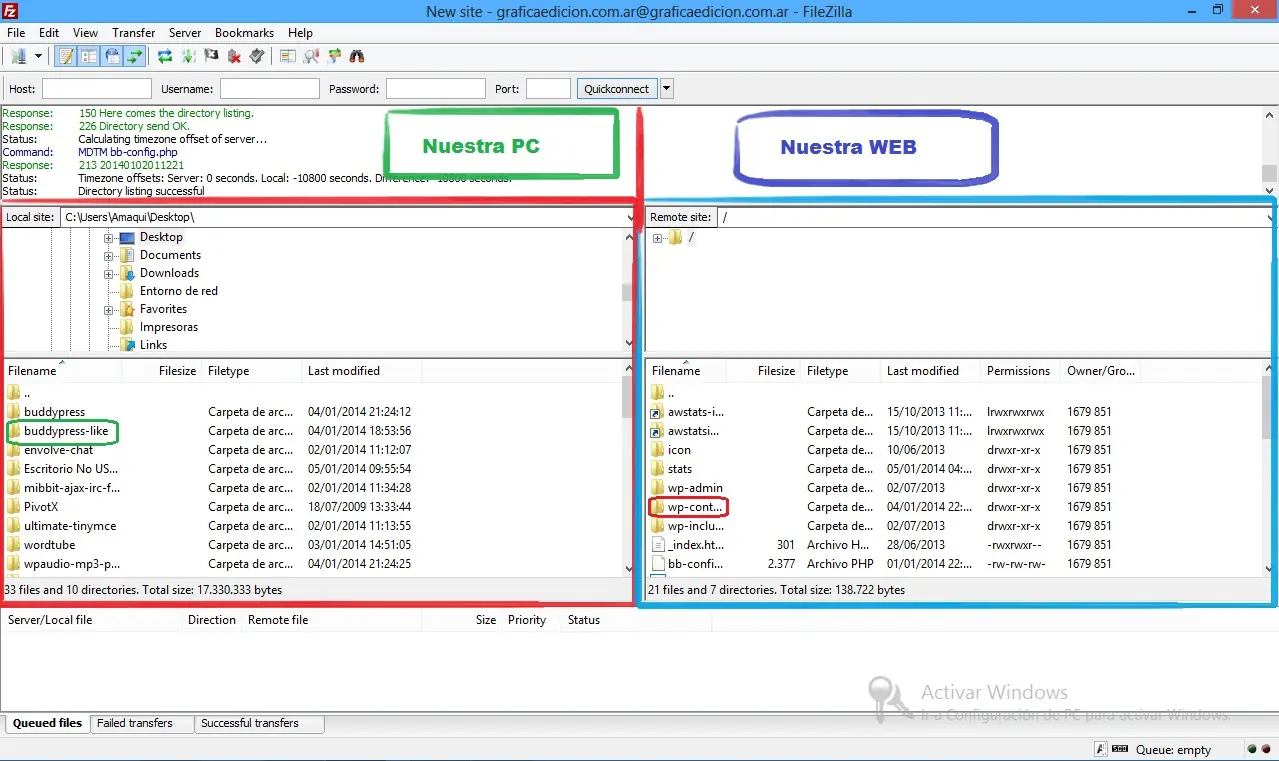
Task: Toggle the remote directory tree view
Action: click(x=112, y=57)
